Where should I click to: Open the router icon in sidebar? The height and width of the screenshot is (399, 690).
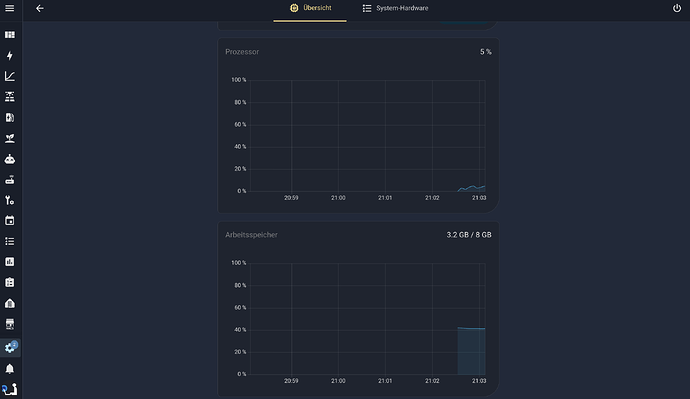tap(10, 179)
